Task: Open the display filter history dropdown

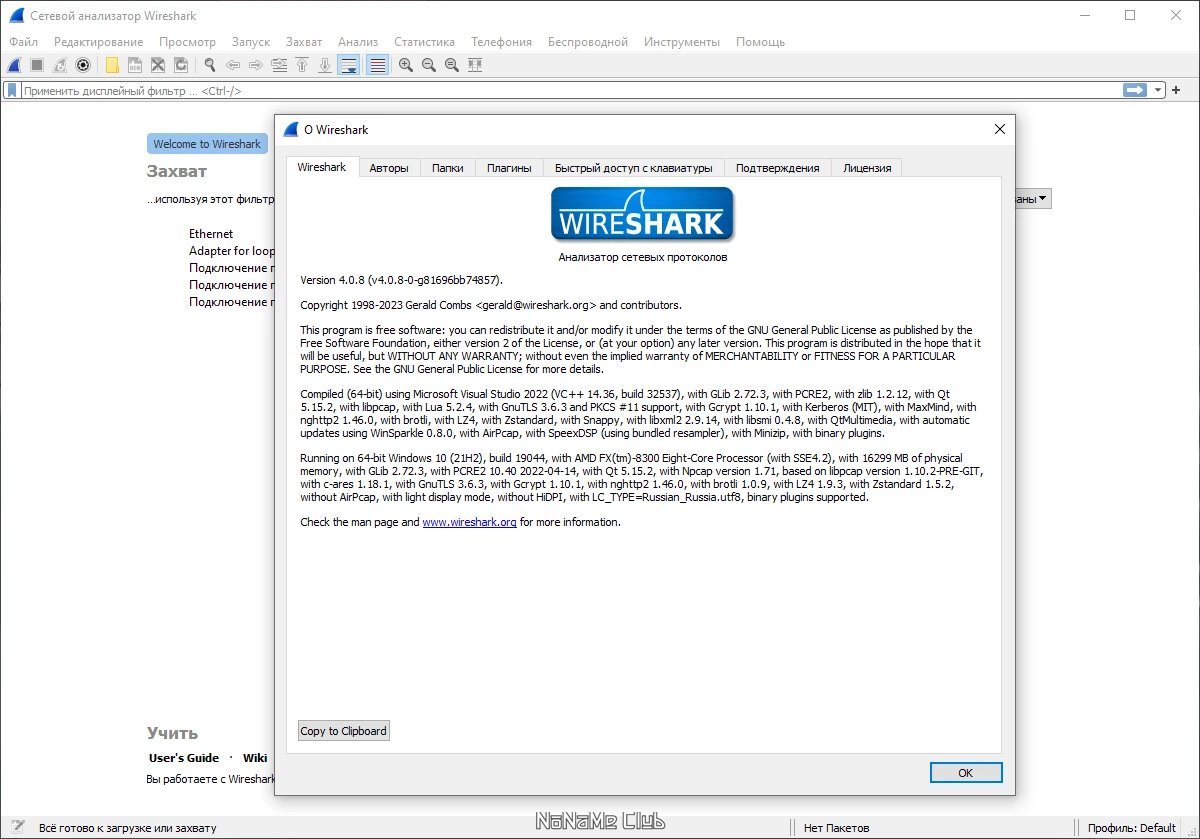Action: 1159,90
